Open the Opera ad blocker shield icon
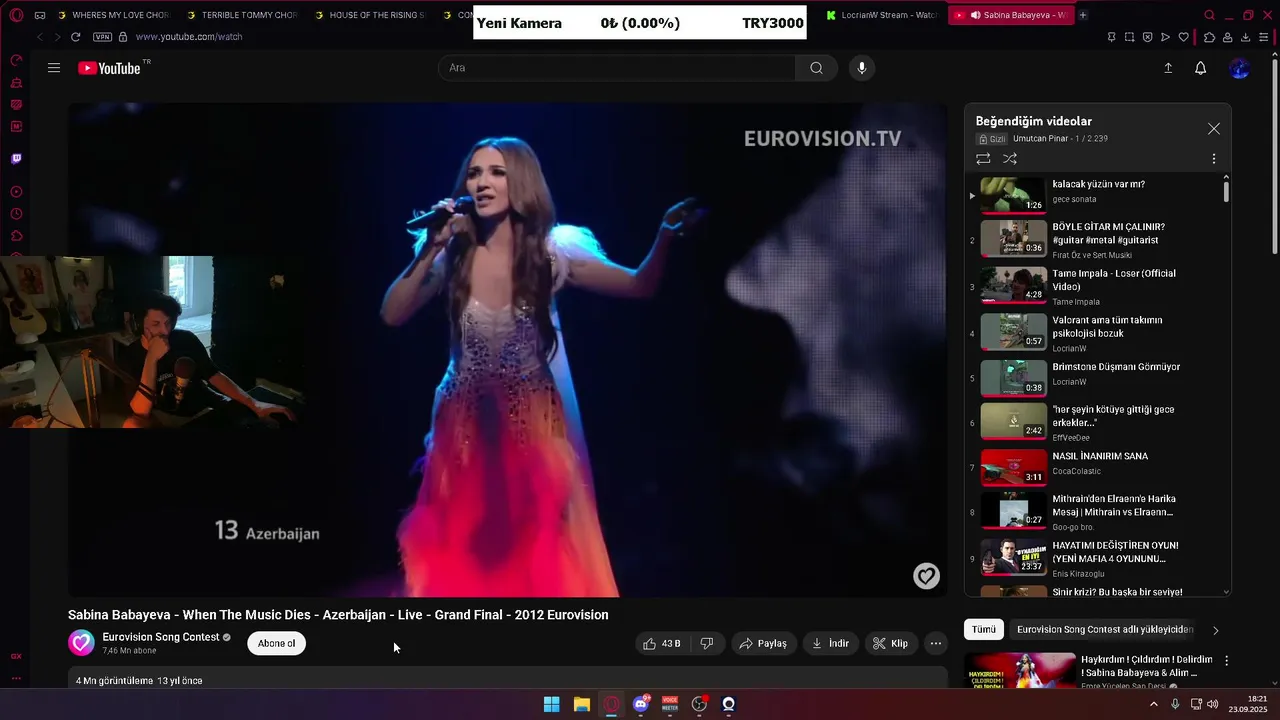Image resolution: width=1280 pixels, height=720 pixels. coord(1147,37)
